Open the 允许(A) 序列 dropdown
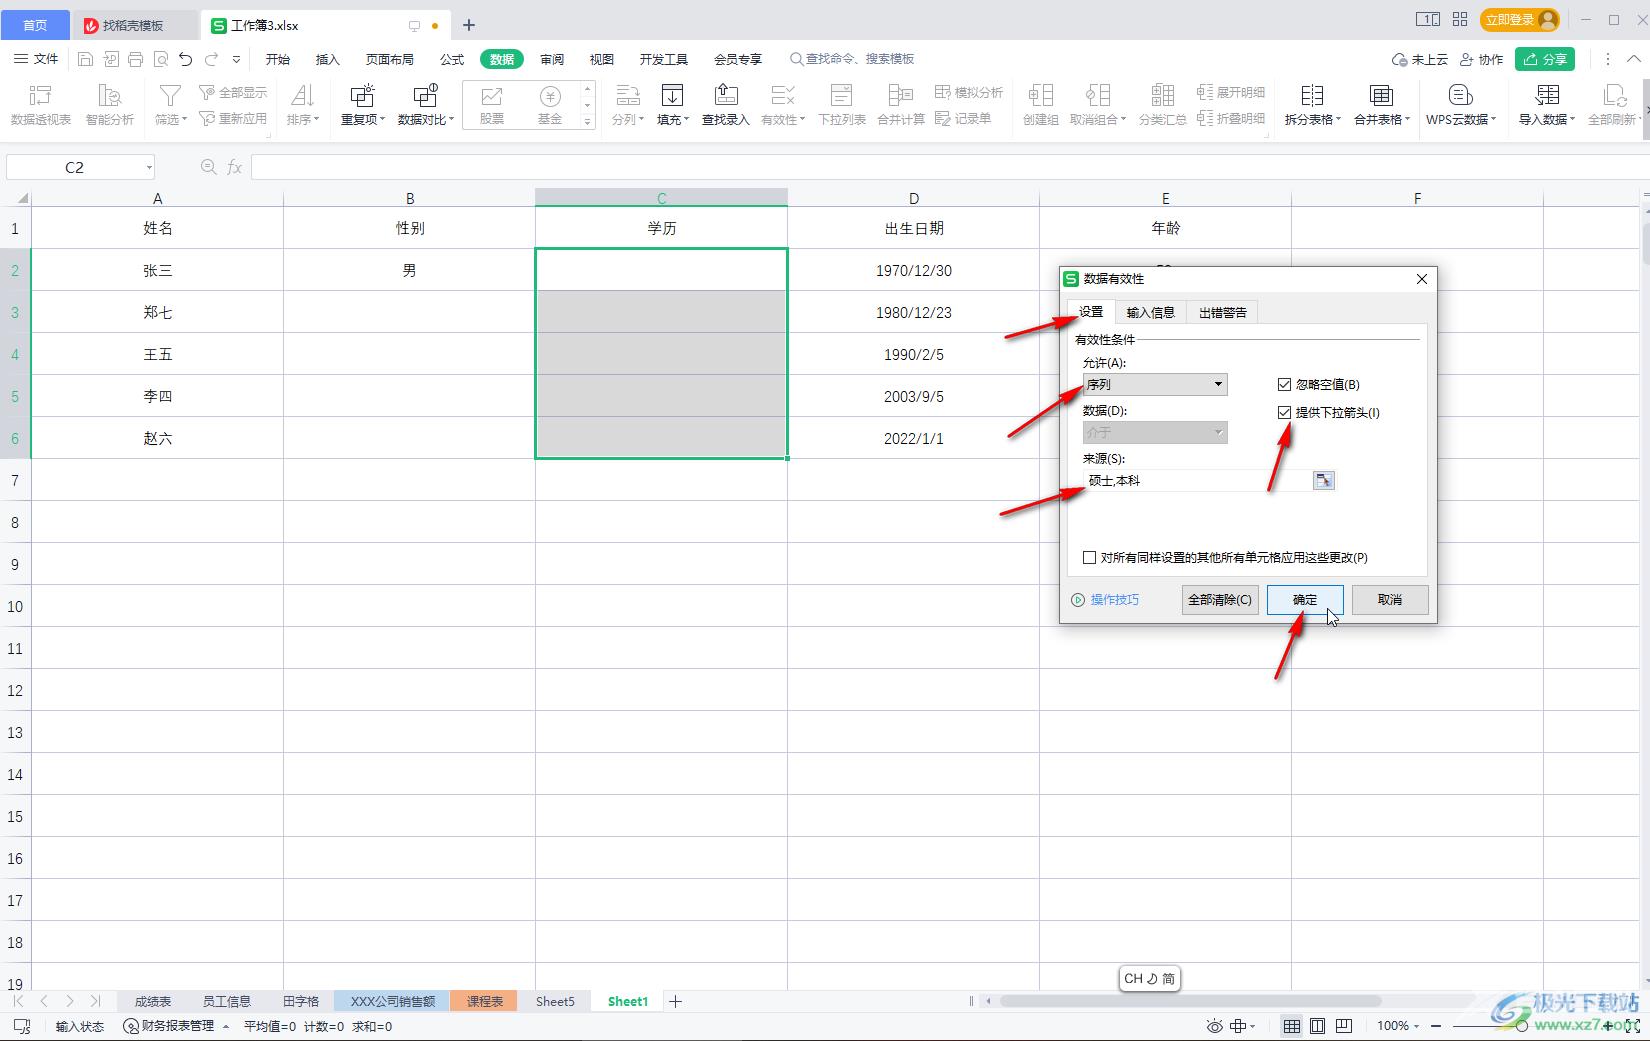Screen dimensions: 1650x1041 pyautogui.click(x=1155, y=384)
